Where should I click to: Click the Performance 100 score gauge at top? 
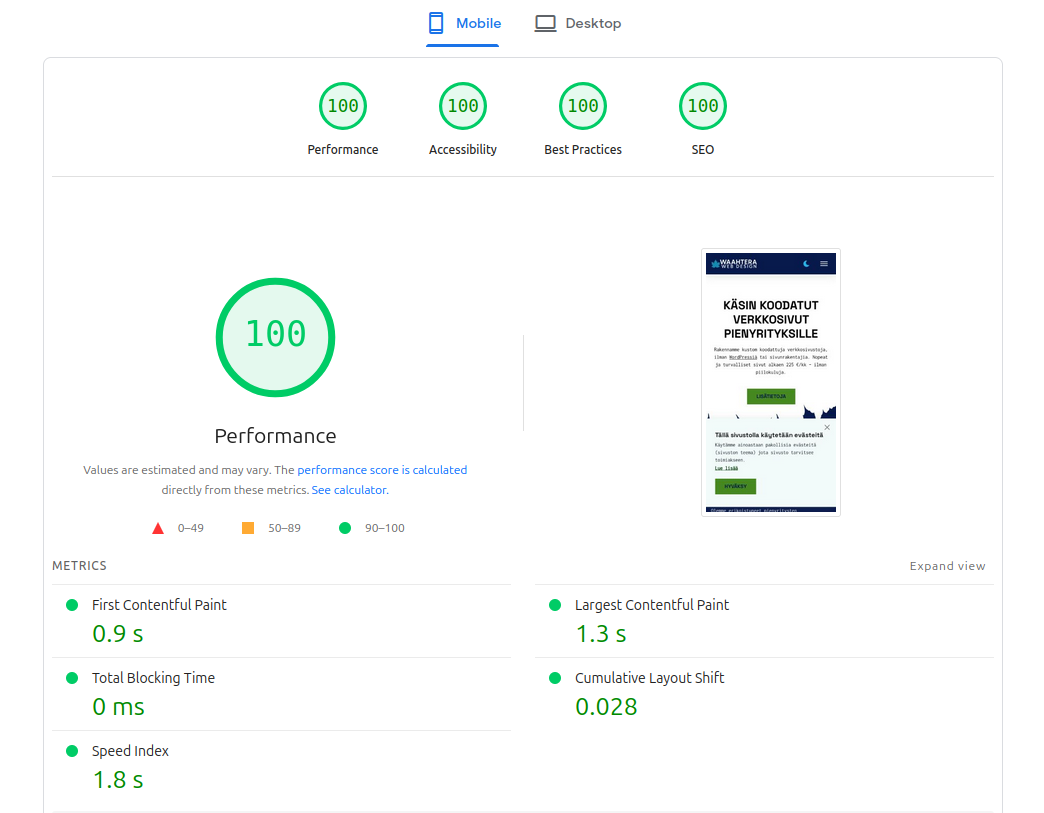343,105
